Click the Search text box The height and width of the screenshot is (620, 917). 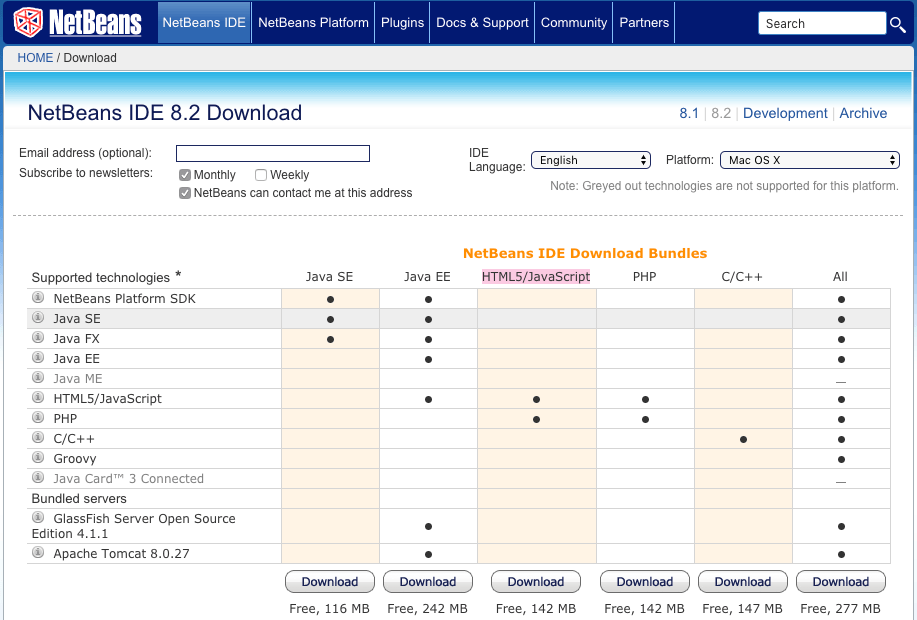pos(822,23)
